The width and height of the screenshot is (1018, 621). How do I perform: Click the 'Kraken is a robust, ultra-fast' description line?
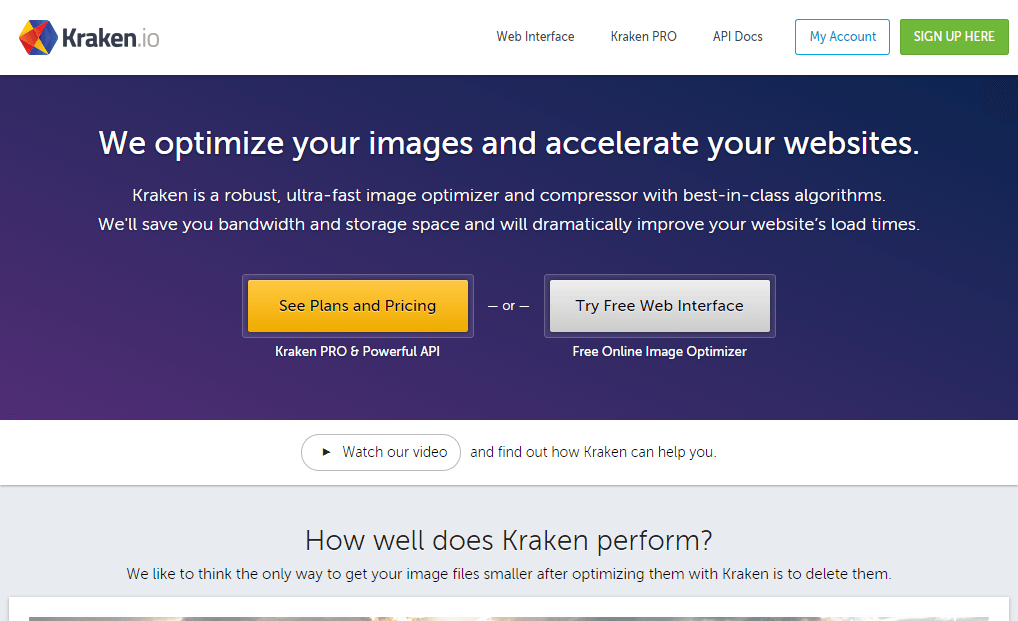508,195
